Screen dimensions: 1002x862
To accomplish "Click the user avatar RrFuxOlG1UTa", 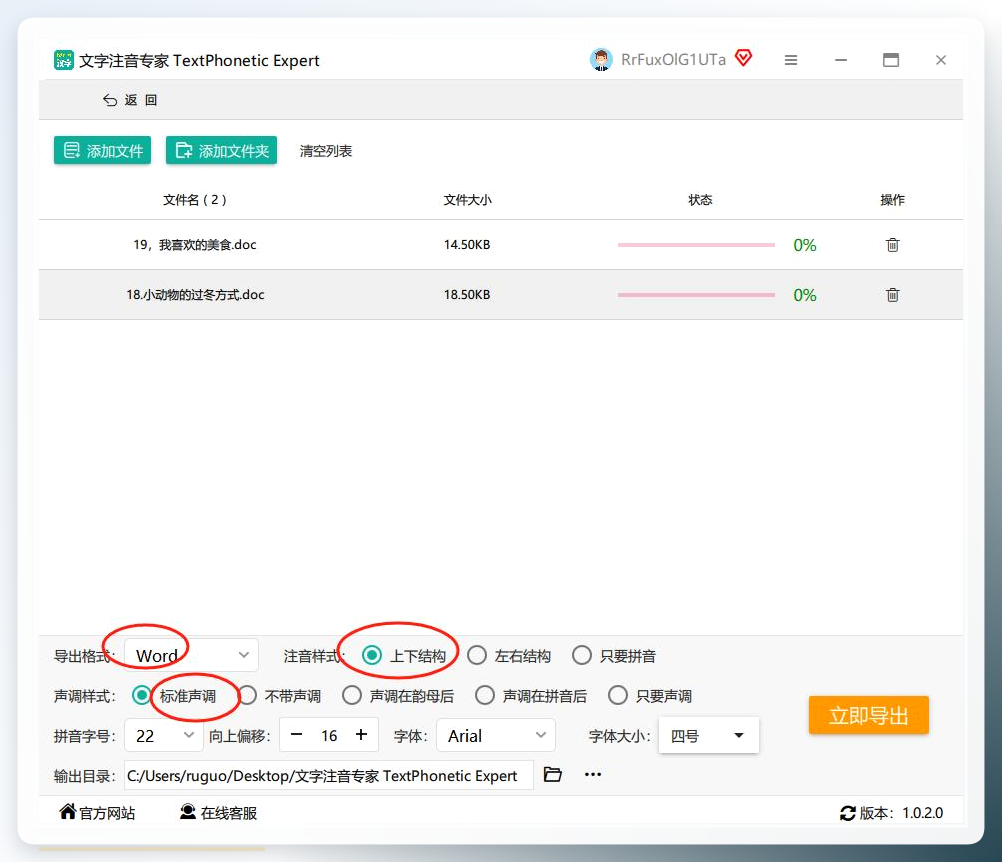I will pos(601,60).
